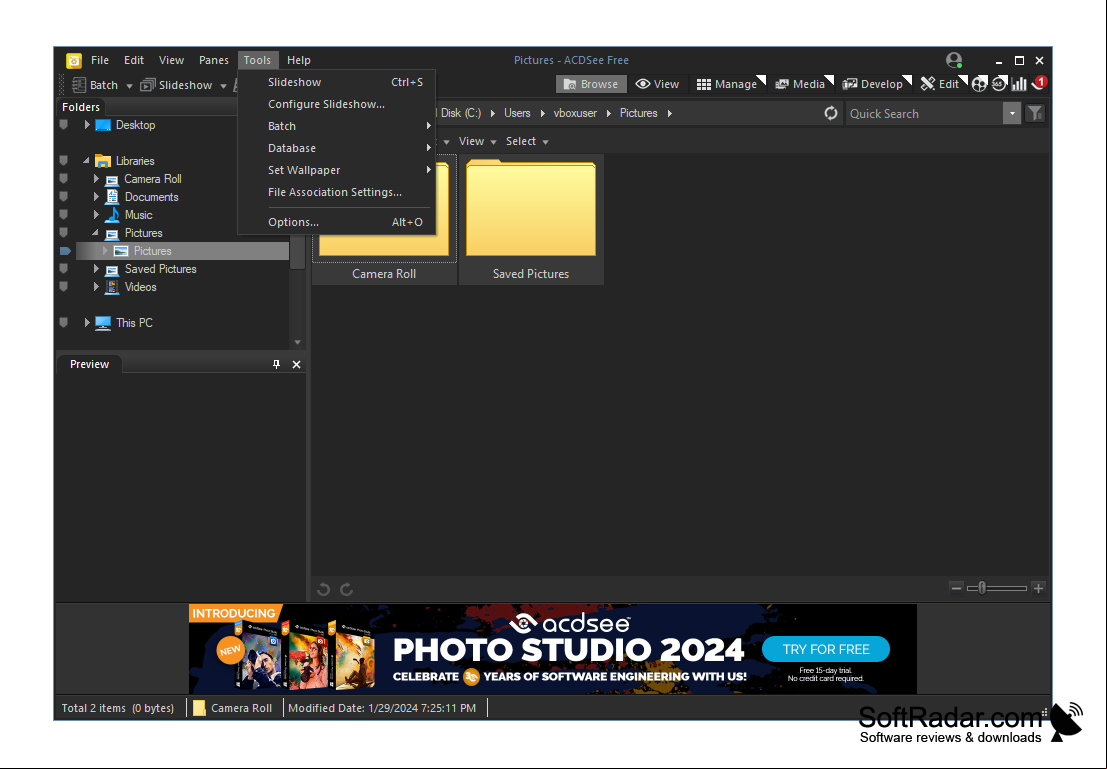1107x769 pixels.
Task: Toggle Easy-Select marker beside Videos
Action: 64,287
